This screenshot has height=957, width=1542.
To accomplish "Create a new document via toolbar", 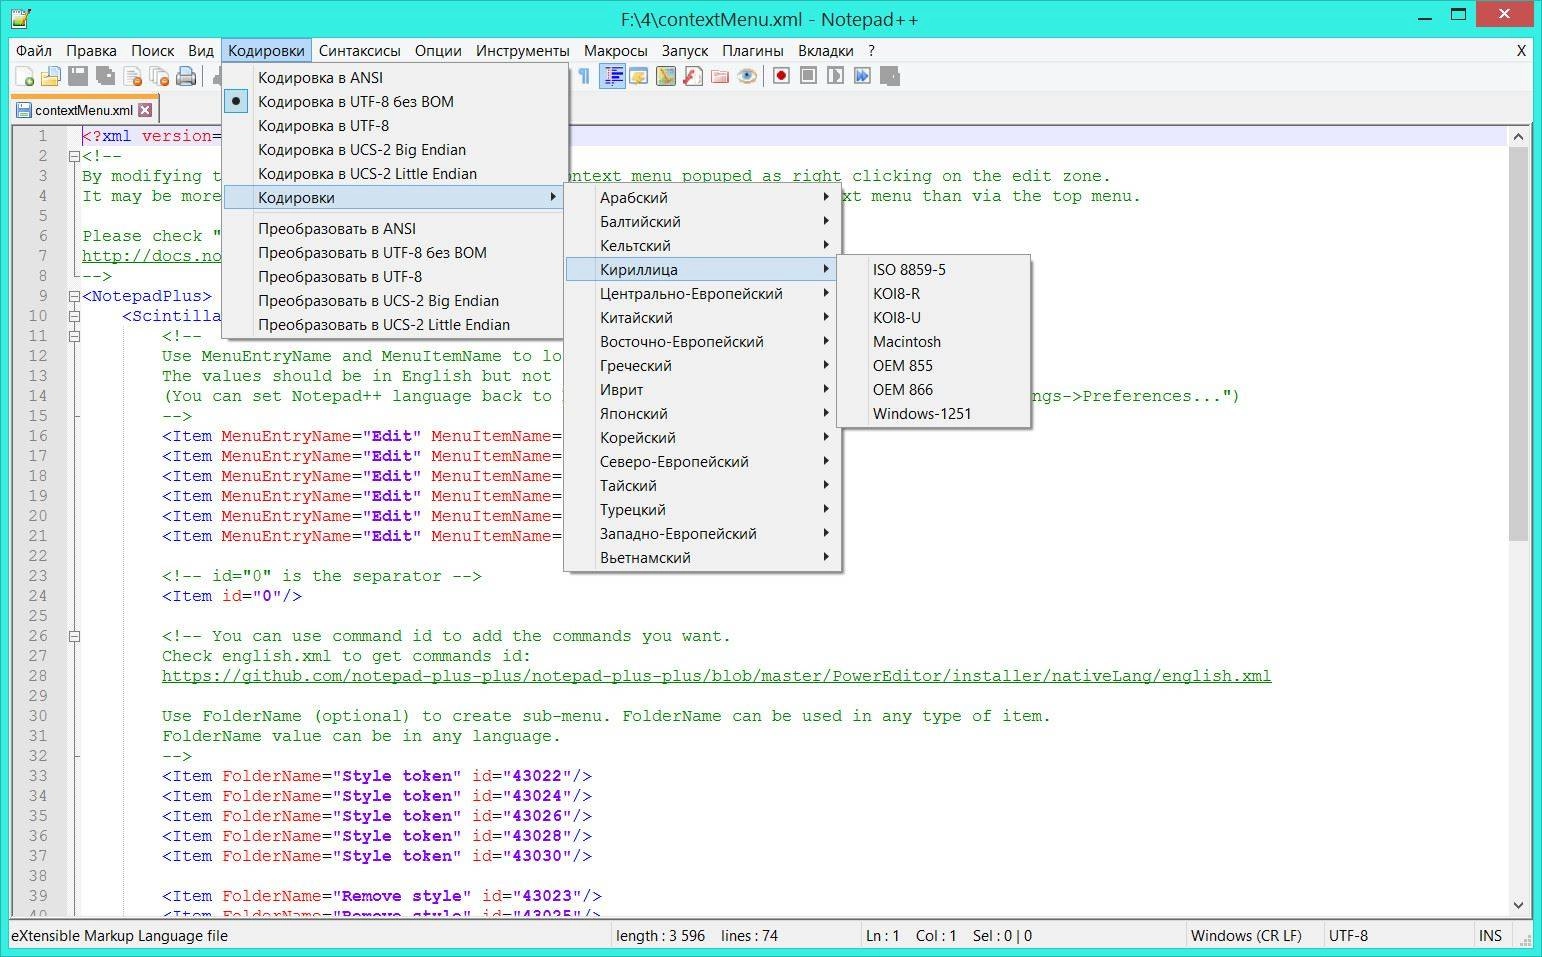I will [25, 76].
